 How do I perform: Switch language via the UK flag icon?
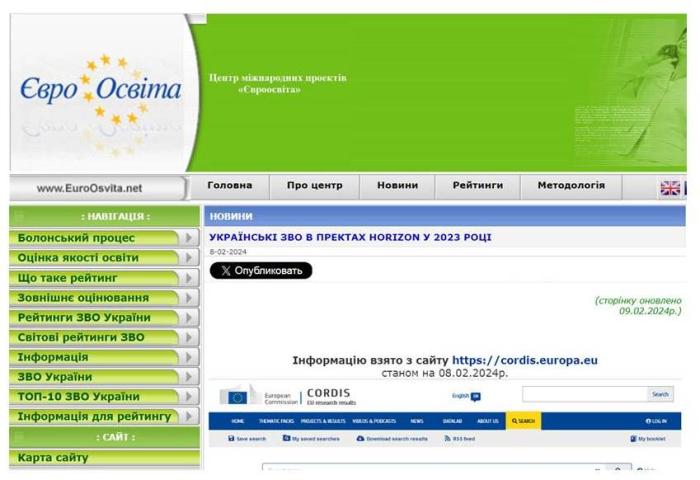click(x=670, y=188)
